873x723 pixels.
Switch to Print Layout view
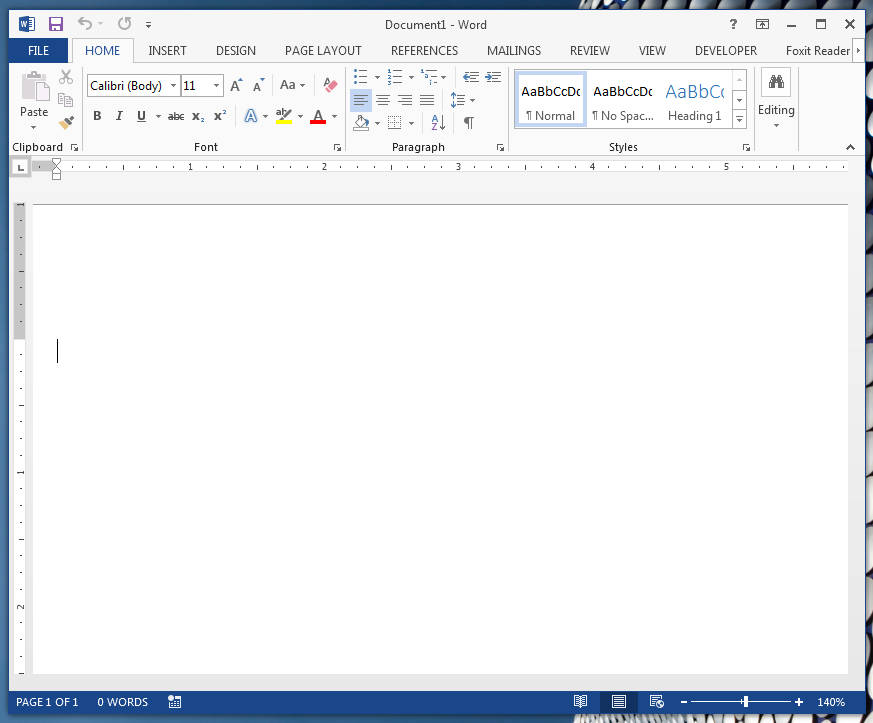(x=619, y=702)
